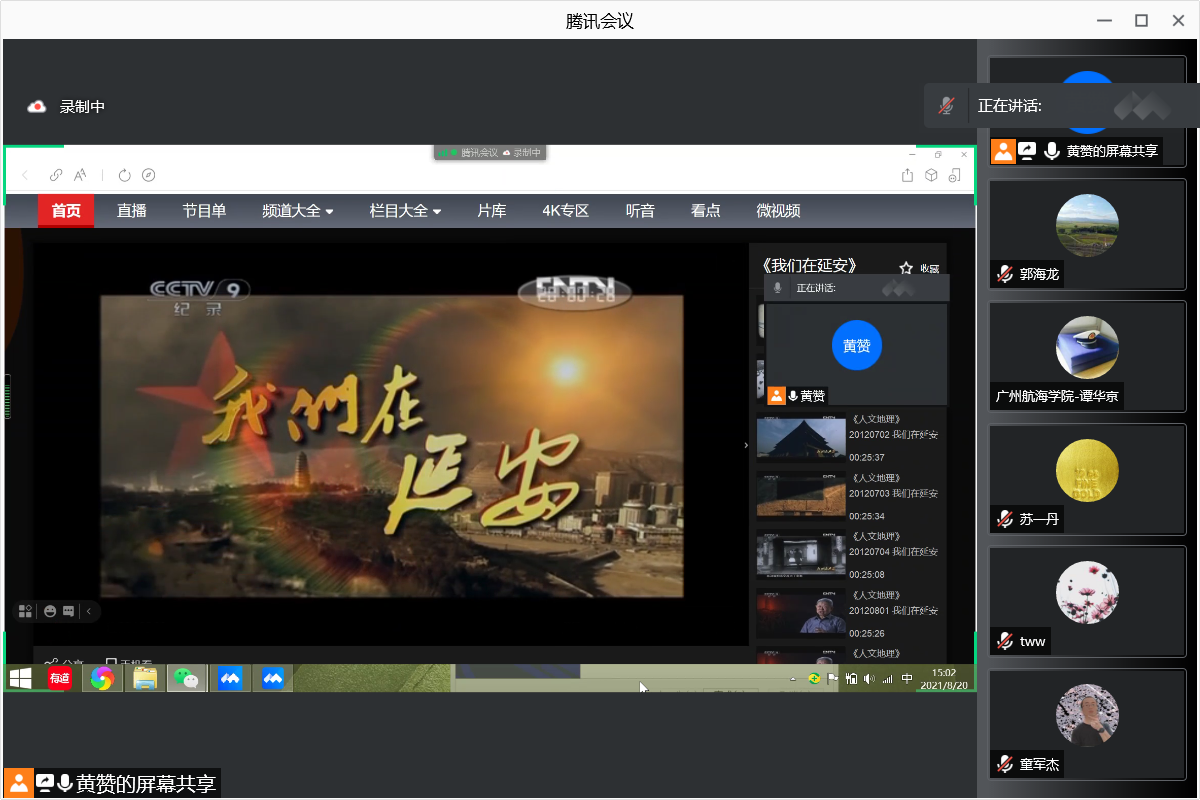Screen dimensions: 1200x800
Task: Select tww's participant video tile
Action: click(1087, 602)
